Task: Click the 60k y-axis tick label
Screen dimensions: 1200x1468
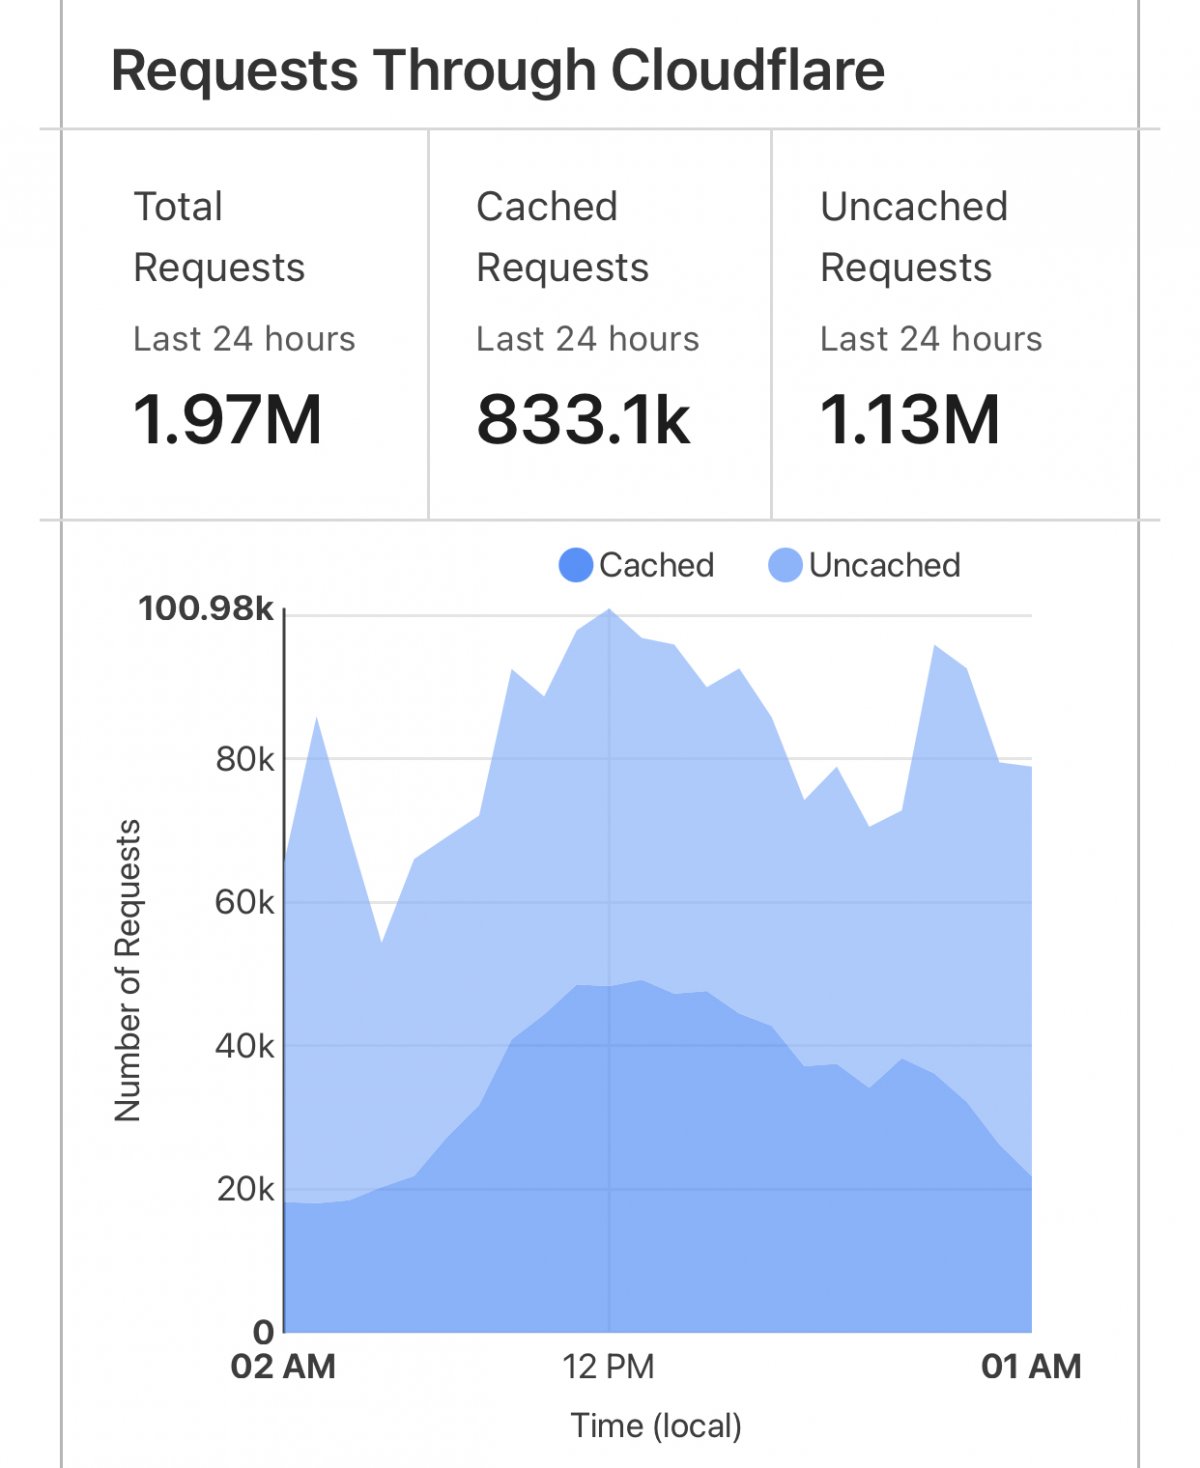Action: click(244, 903)
